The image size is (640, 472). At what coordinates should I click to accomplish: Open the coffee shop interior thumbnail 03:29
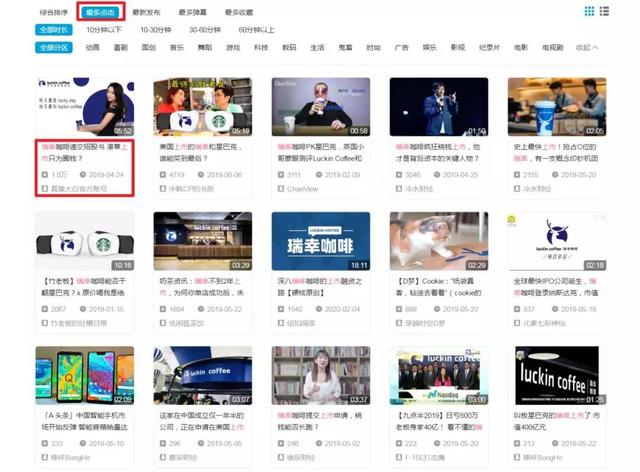(x=202, y=241)
